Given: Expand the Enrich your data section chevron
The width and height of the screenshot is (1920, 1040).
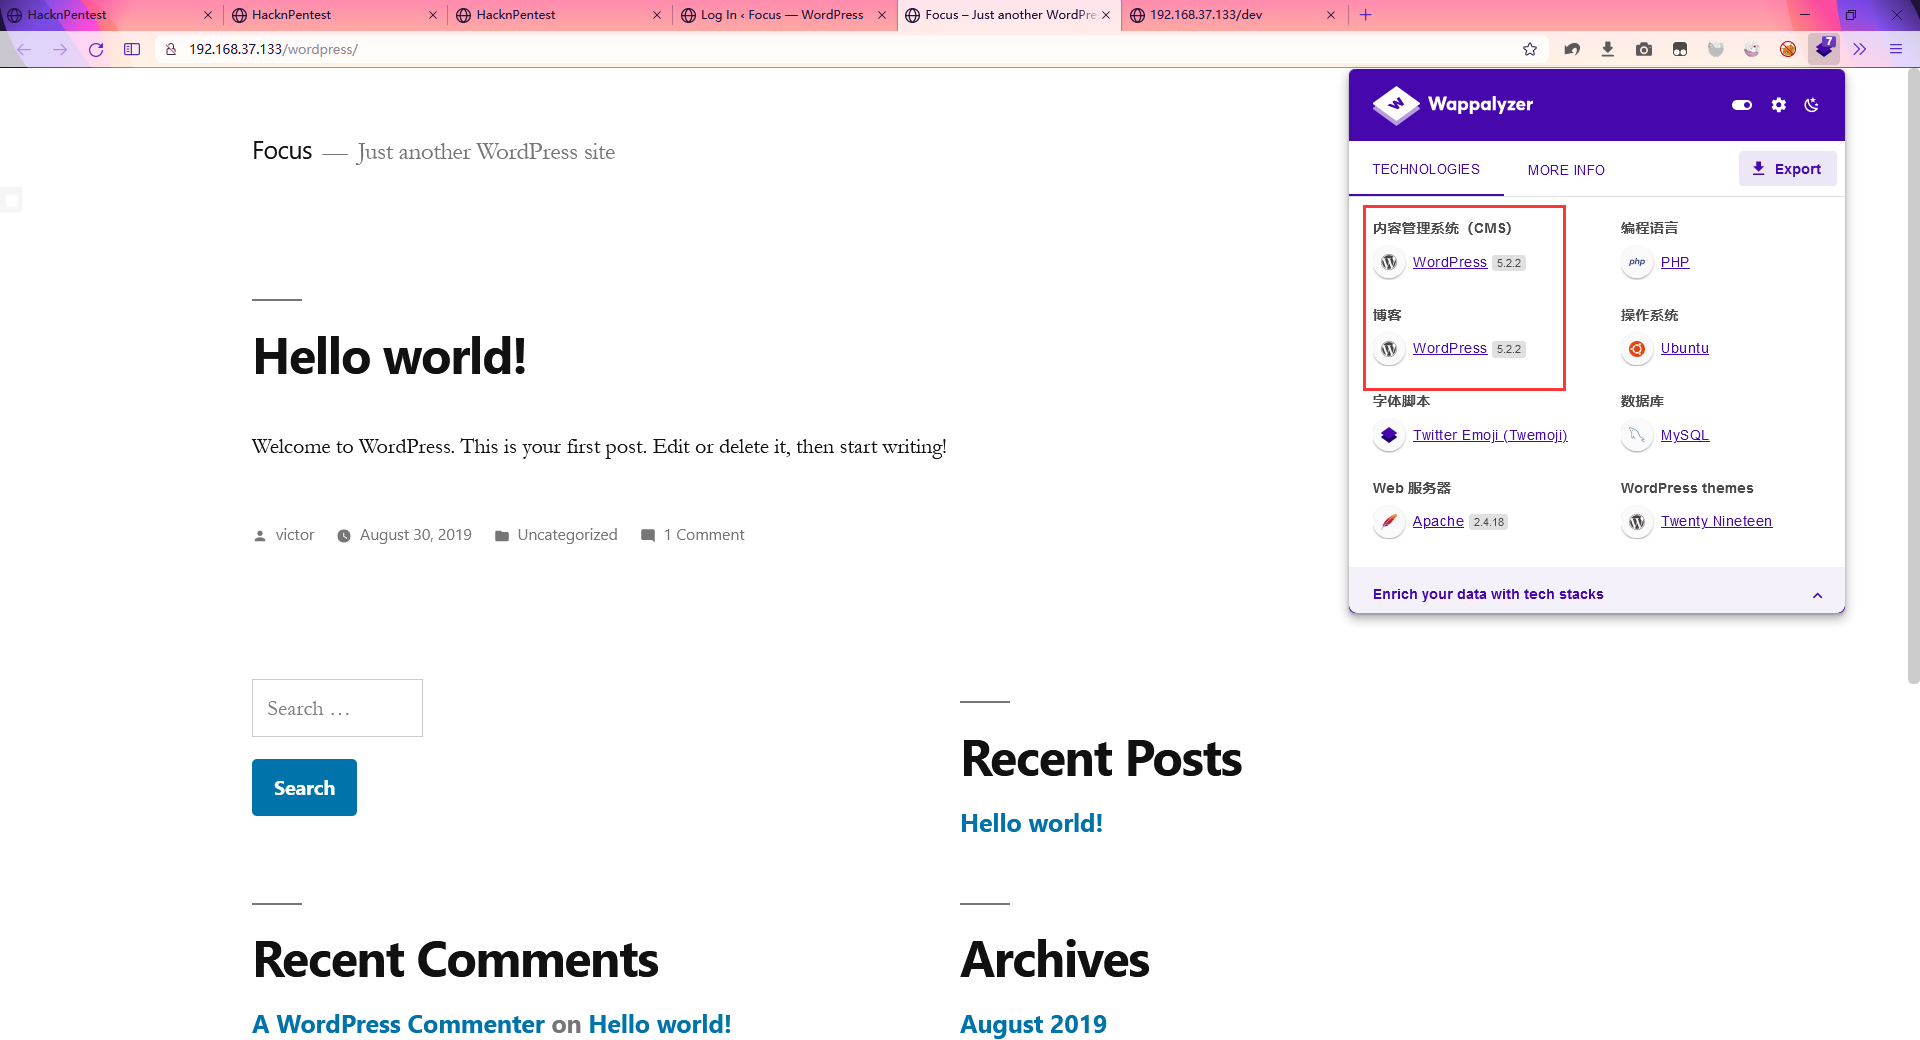Looking at the screenshot, I should (x=1817, y=595).
